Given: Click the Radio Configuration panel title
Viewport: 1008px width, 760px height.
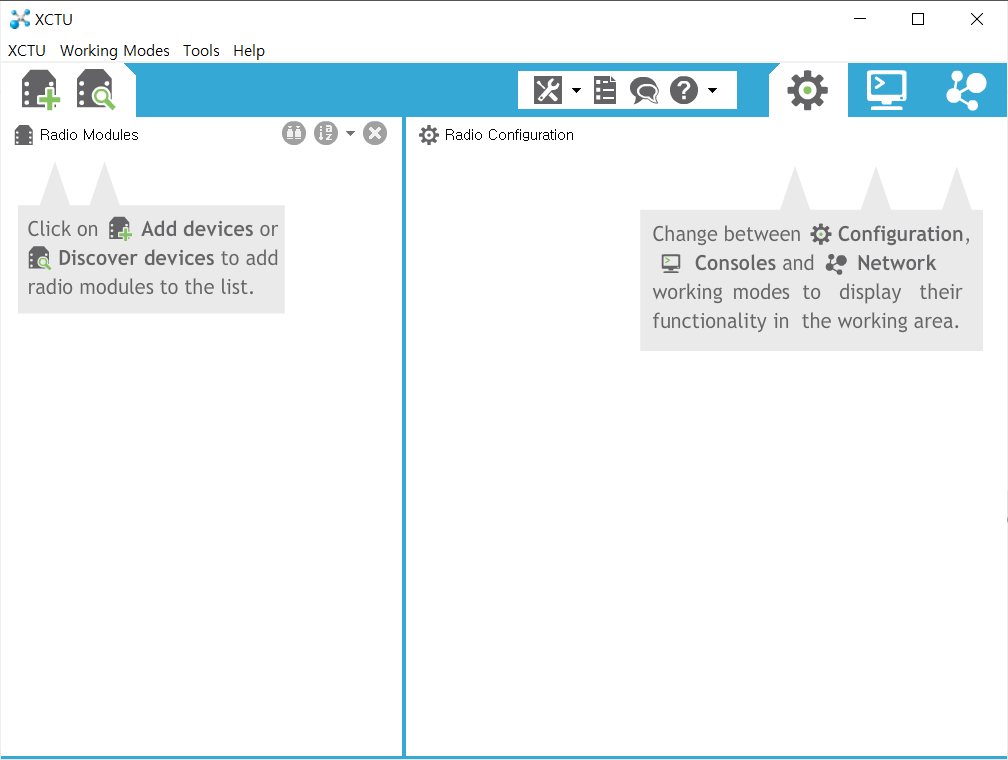Looking at the screenshot, I should 509,135.
